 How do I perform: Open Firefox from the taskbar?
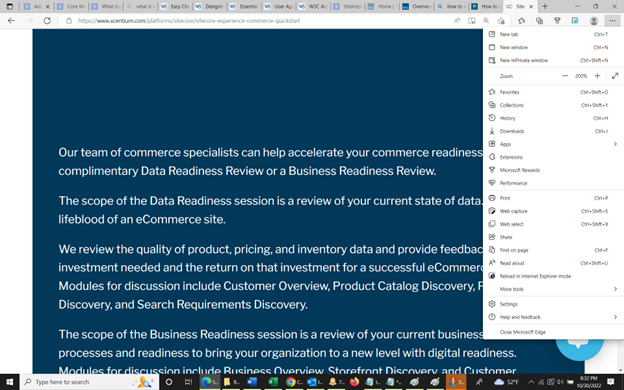coord(354,382)
